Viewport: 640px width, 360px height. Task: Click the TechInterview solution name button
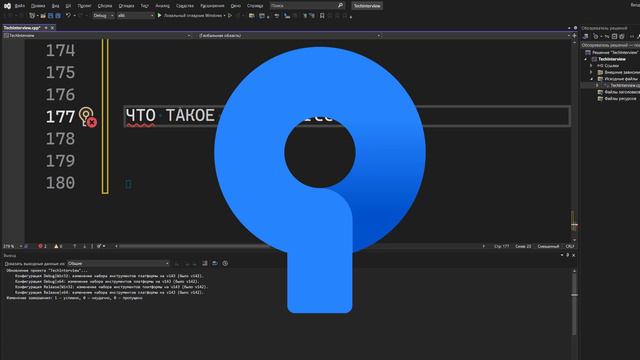click(367, 6)
